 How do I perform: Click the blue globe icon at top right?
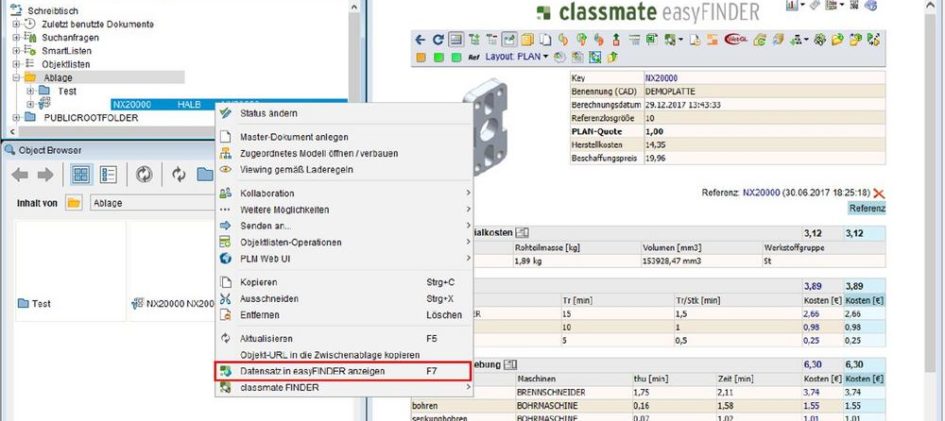coord(871,5)
